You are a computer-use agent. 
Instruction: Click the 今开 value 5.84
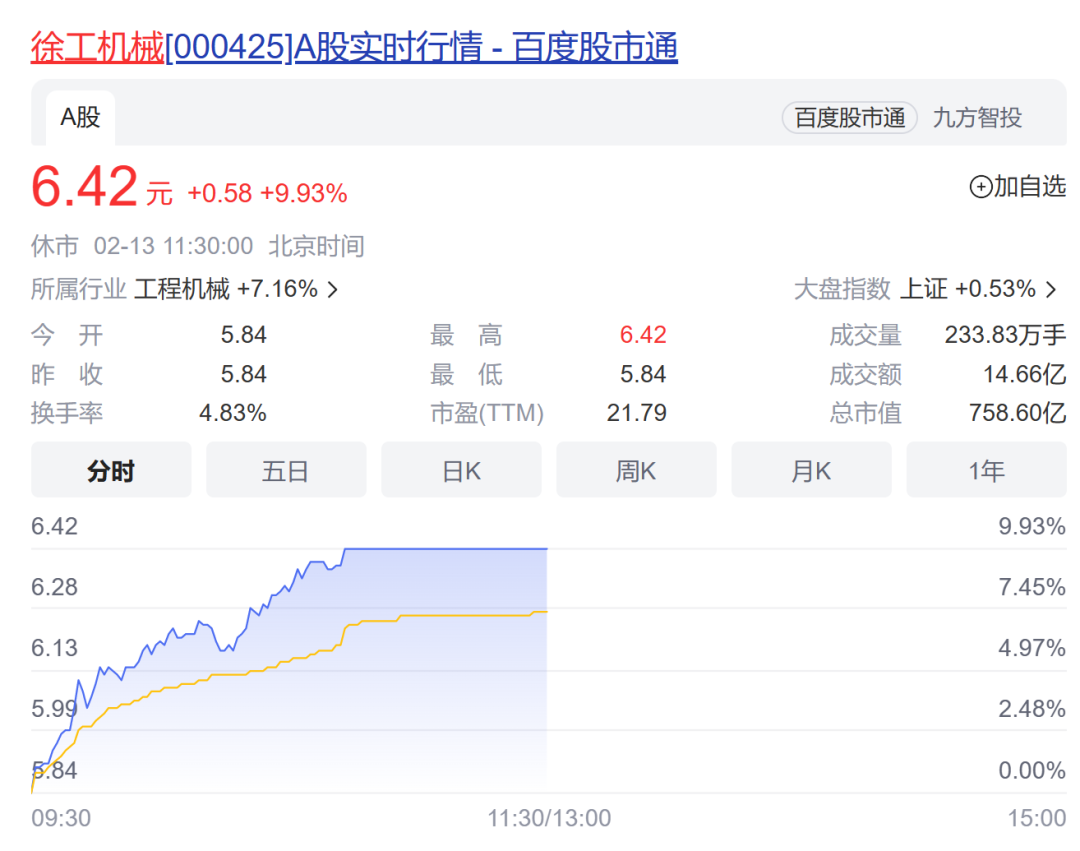pyautogui.click(x=244, y=335)
